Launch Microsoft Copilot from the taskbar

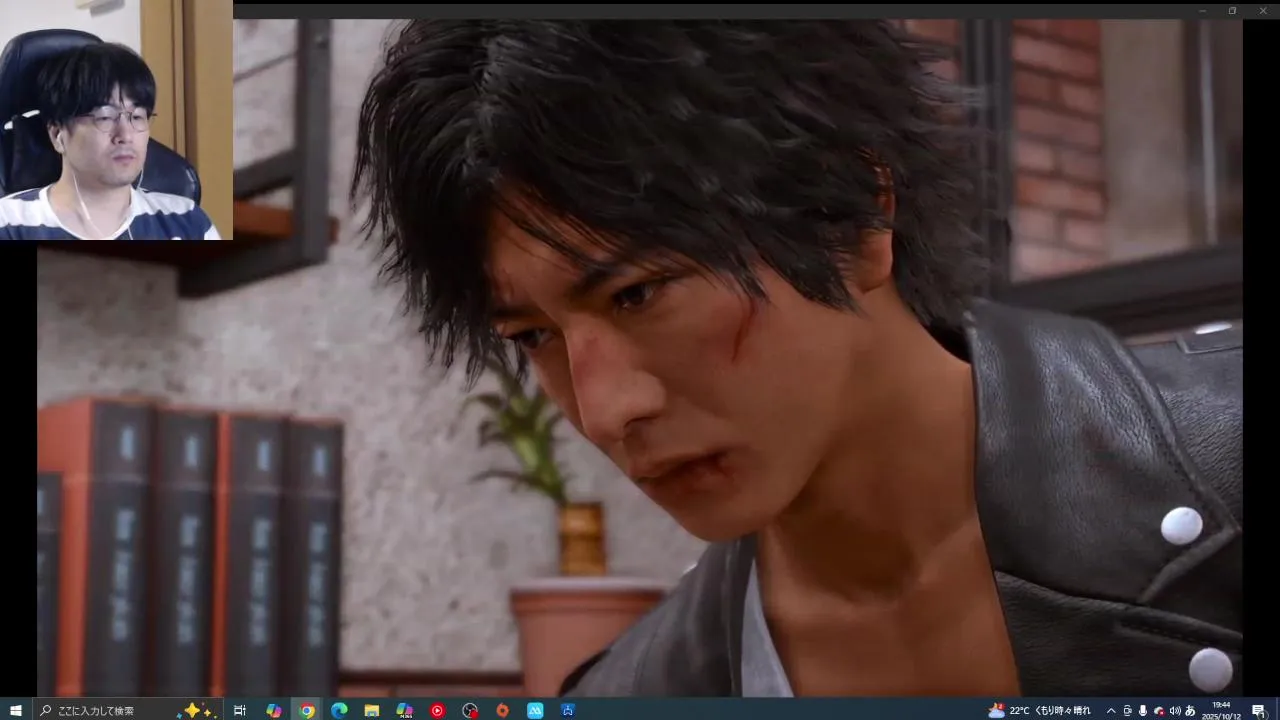273,710
